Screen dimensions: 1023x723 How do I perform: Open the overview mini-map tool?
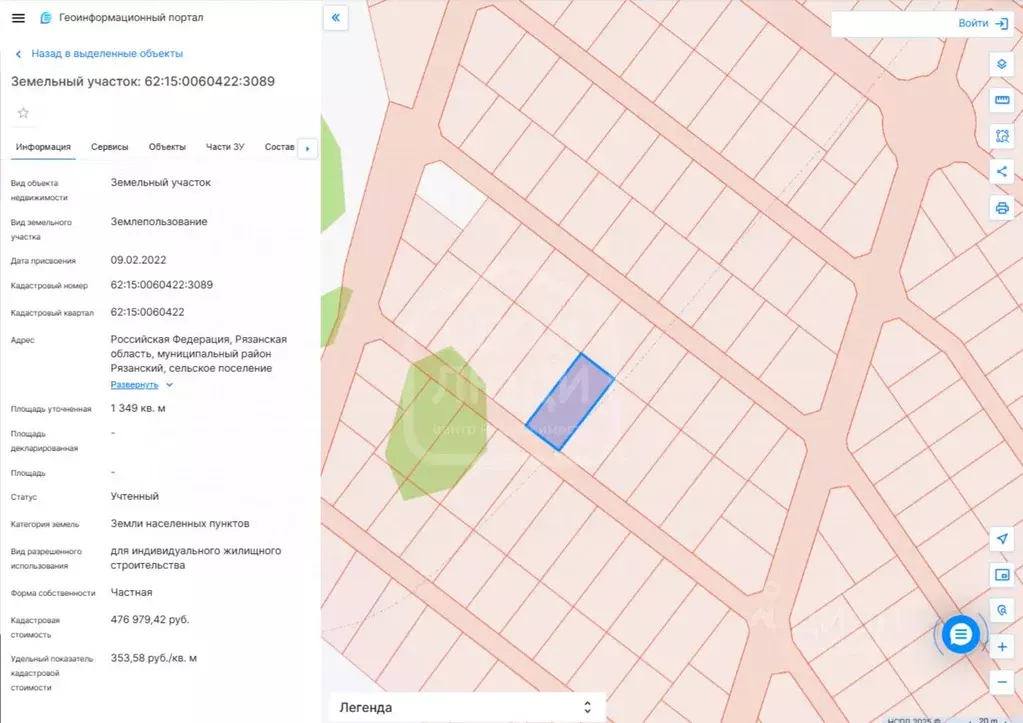[1002, 575]
